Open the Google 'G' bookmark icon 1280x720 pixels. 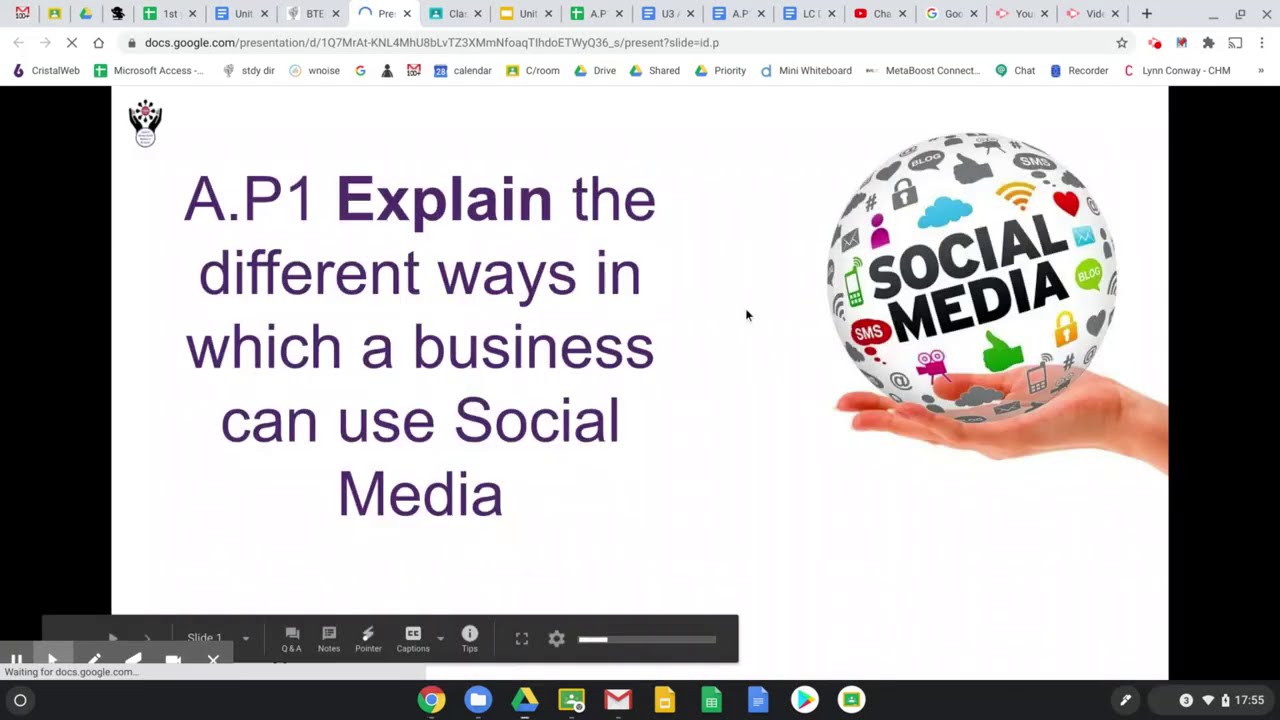click(360, 71)
